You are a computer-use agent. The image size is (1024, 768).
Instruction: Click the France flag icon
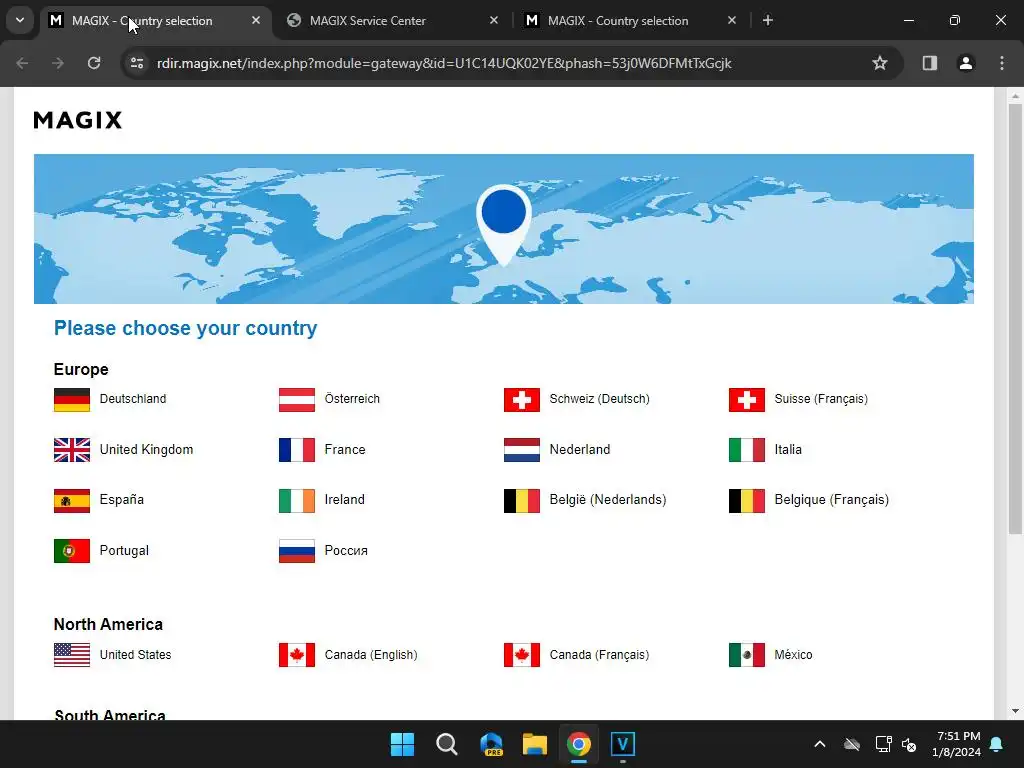pos(296,450)
